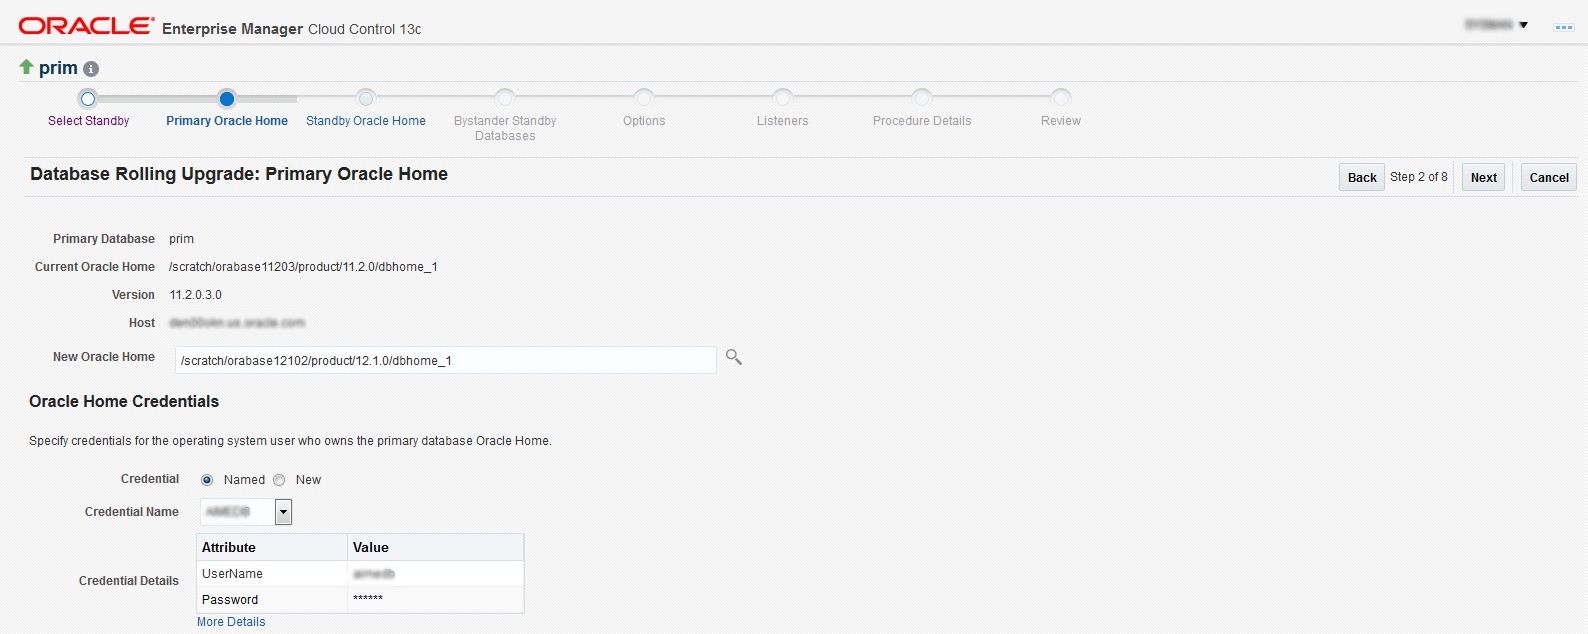The width and height of the screenshot is (1588, 634).
Task: Click the version value 11.2.0.3.0
Action: tap(196, 295)
